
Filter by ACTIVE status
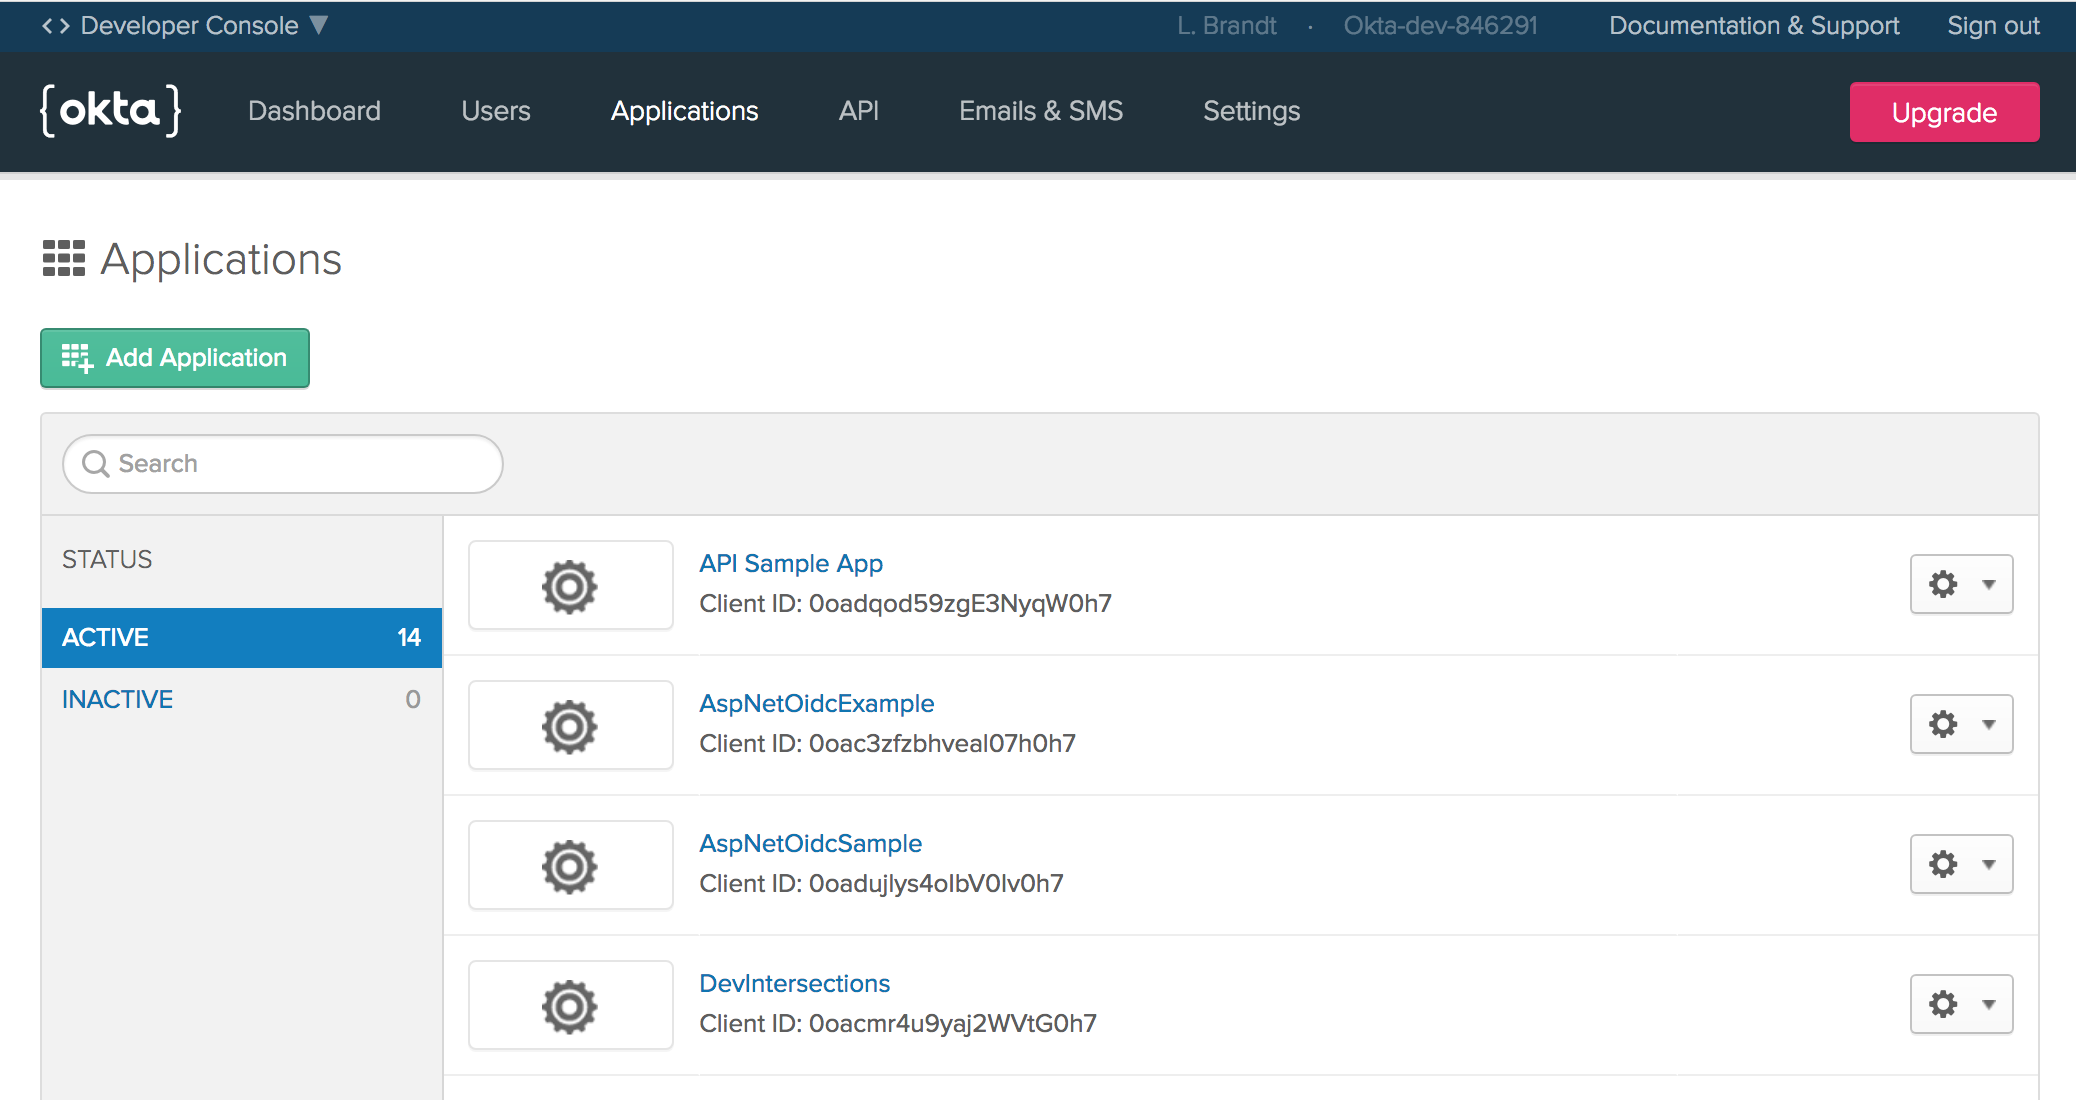click(241, 638)
